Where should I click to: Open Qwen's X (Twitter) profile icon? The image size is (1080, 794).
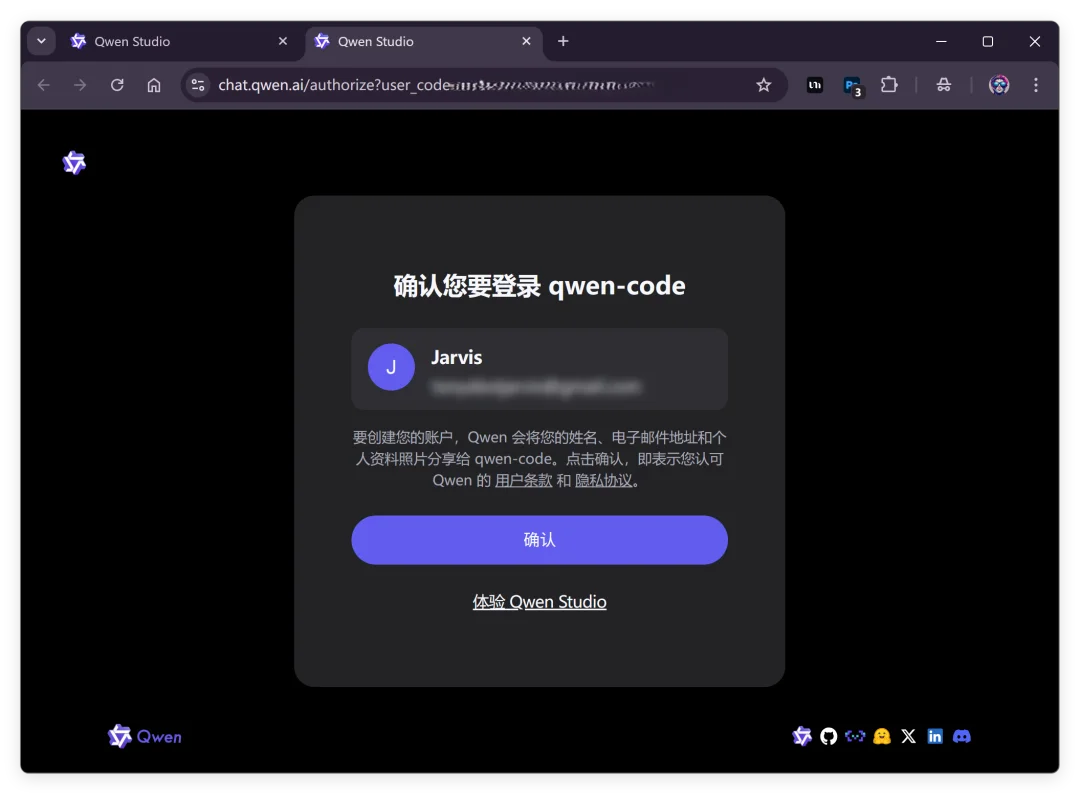pos(908,736)
